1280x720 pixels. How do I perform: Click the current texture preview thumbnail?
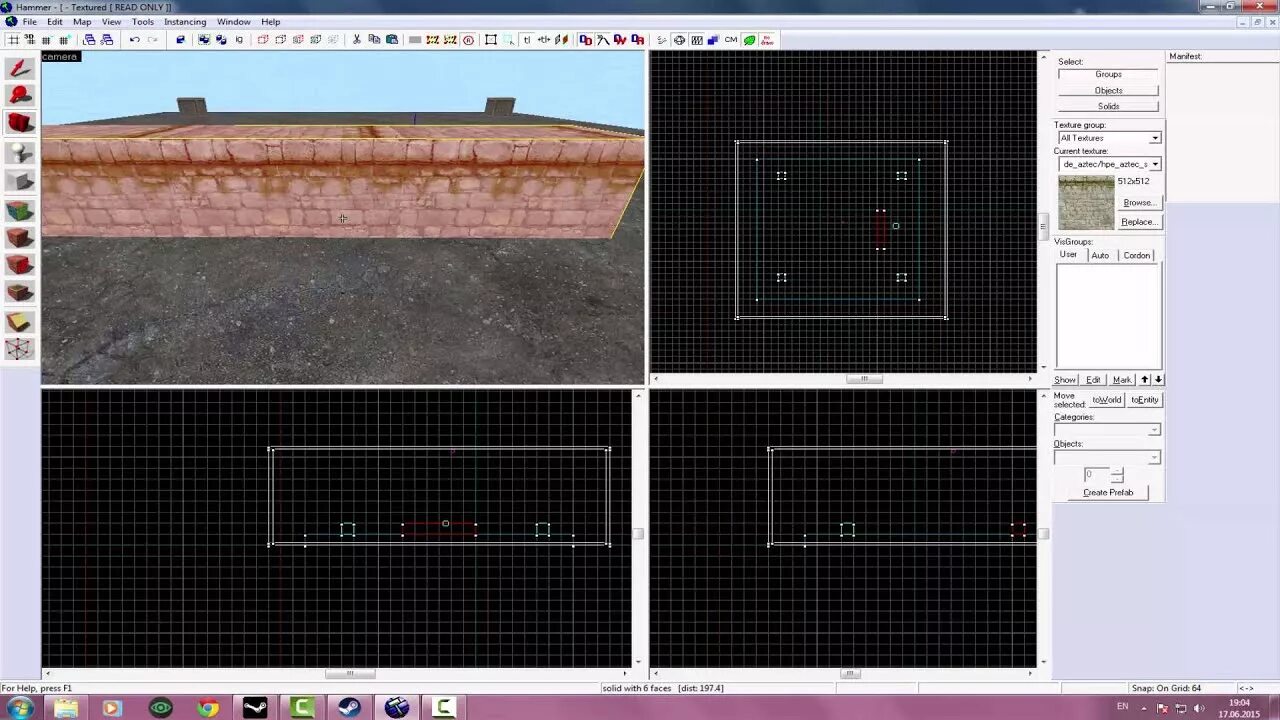(x=1086, y=203)
